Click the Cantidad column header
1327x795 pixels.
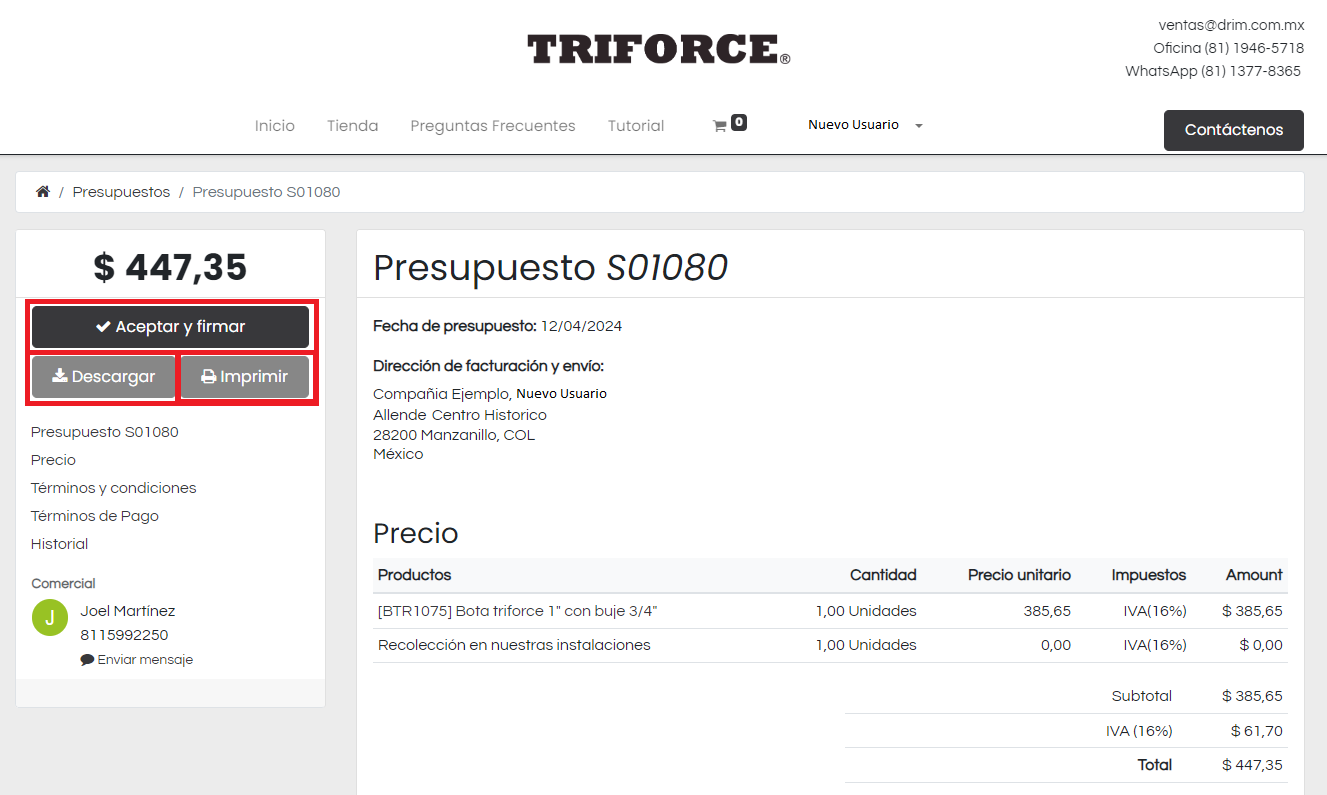(883, 575)
